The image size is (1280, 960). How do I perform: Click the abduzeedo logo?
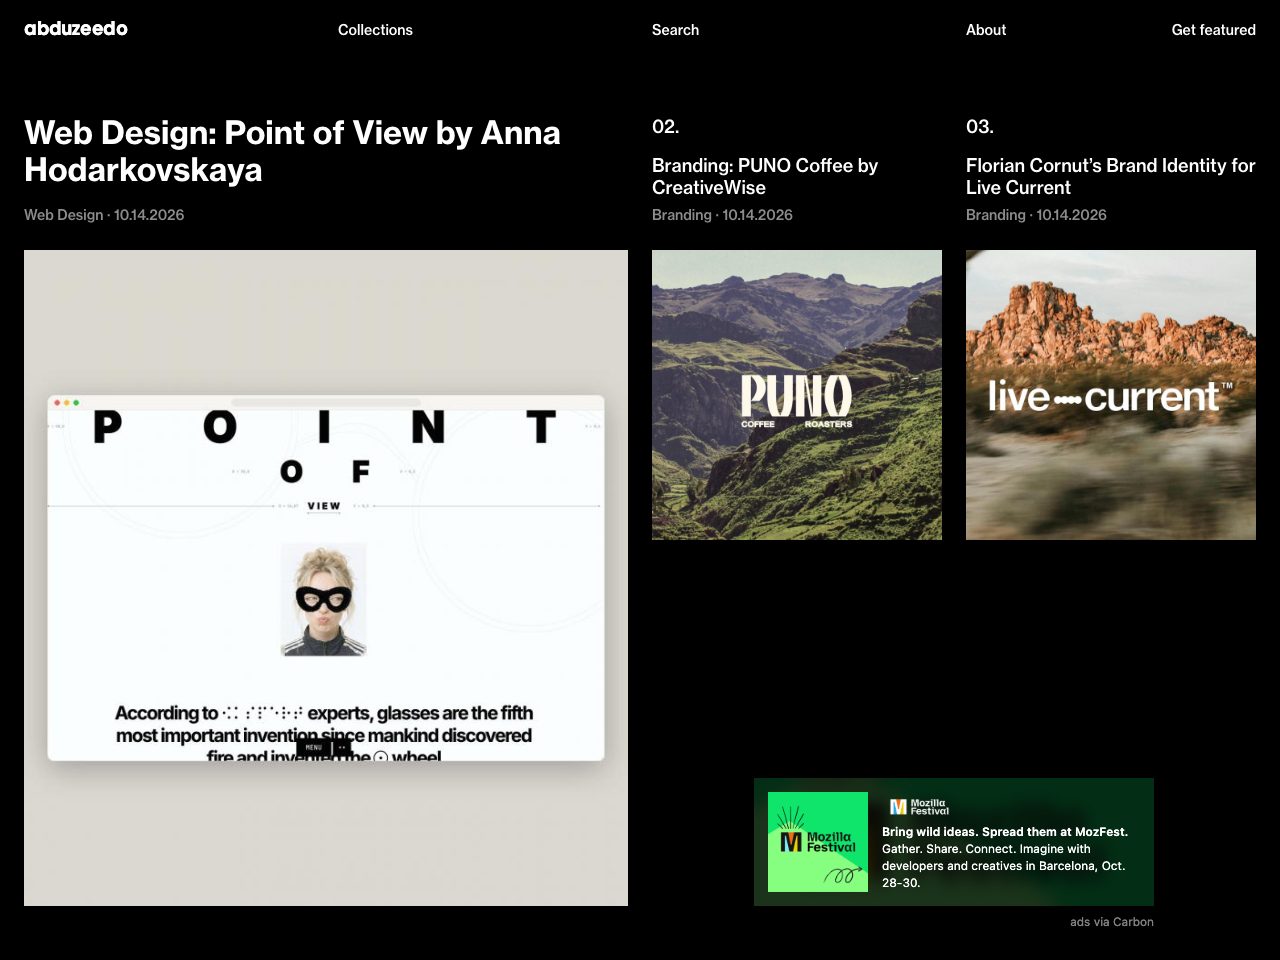point(76,29)
